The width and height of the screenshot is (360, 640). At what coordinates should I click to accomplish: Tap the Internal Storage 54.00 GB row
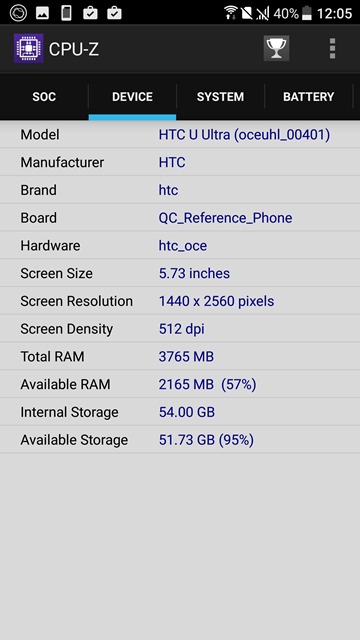pos(180,412)
